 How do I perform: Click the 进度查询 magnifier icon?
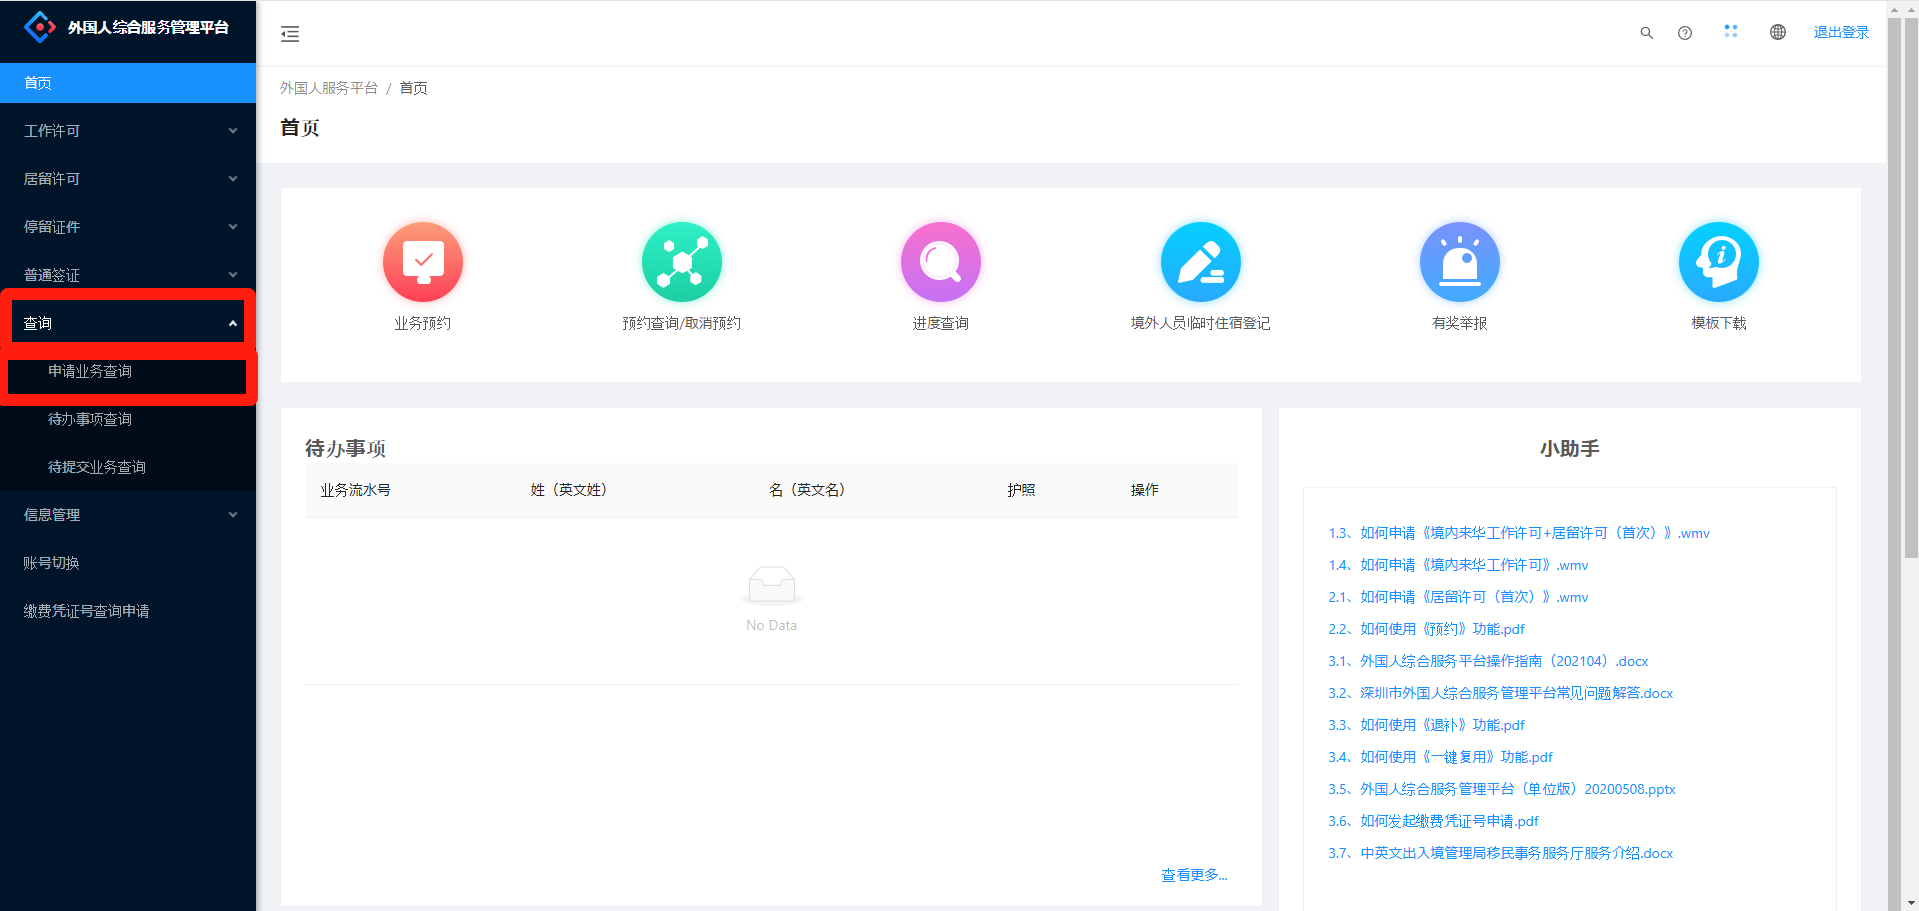coord(940,262)
